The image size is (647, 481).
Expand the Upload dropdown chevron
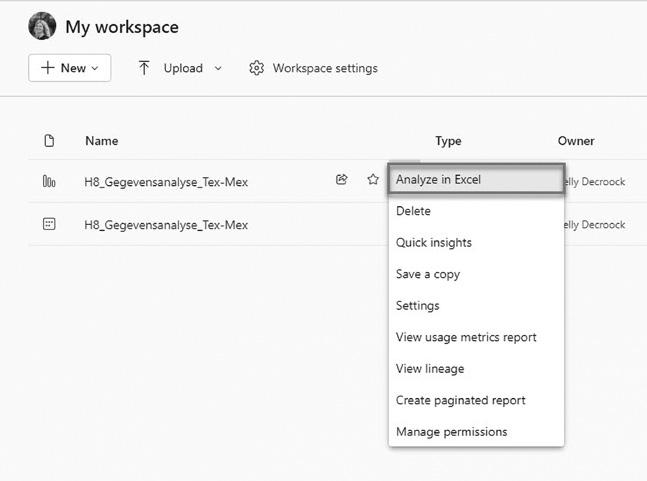pos(218,68)
